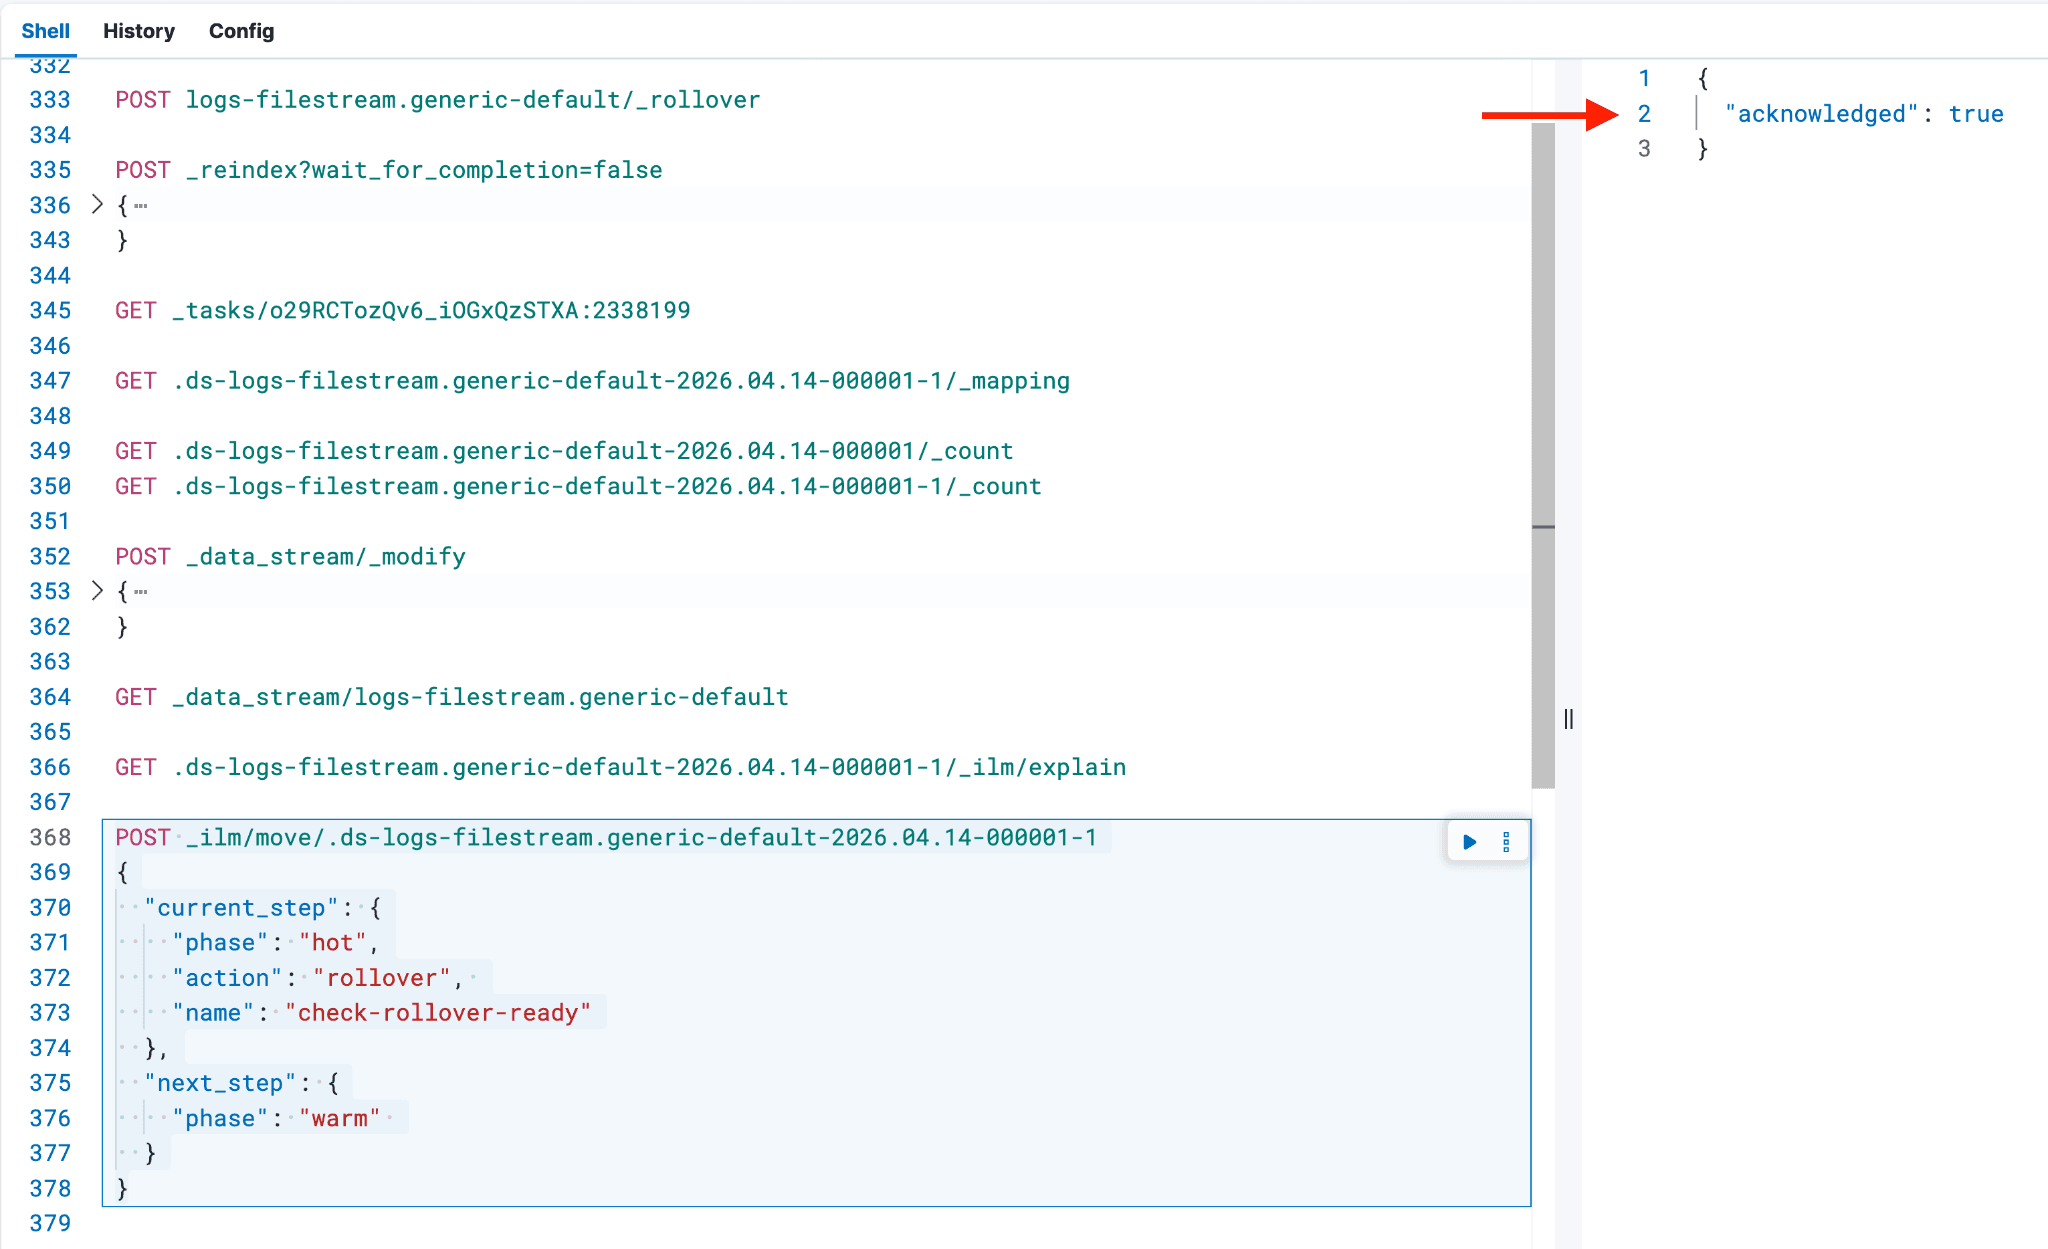Open the Config tab
The width and height of the screenshot is (2048, 1249).
(241, 31)
